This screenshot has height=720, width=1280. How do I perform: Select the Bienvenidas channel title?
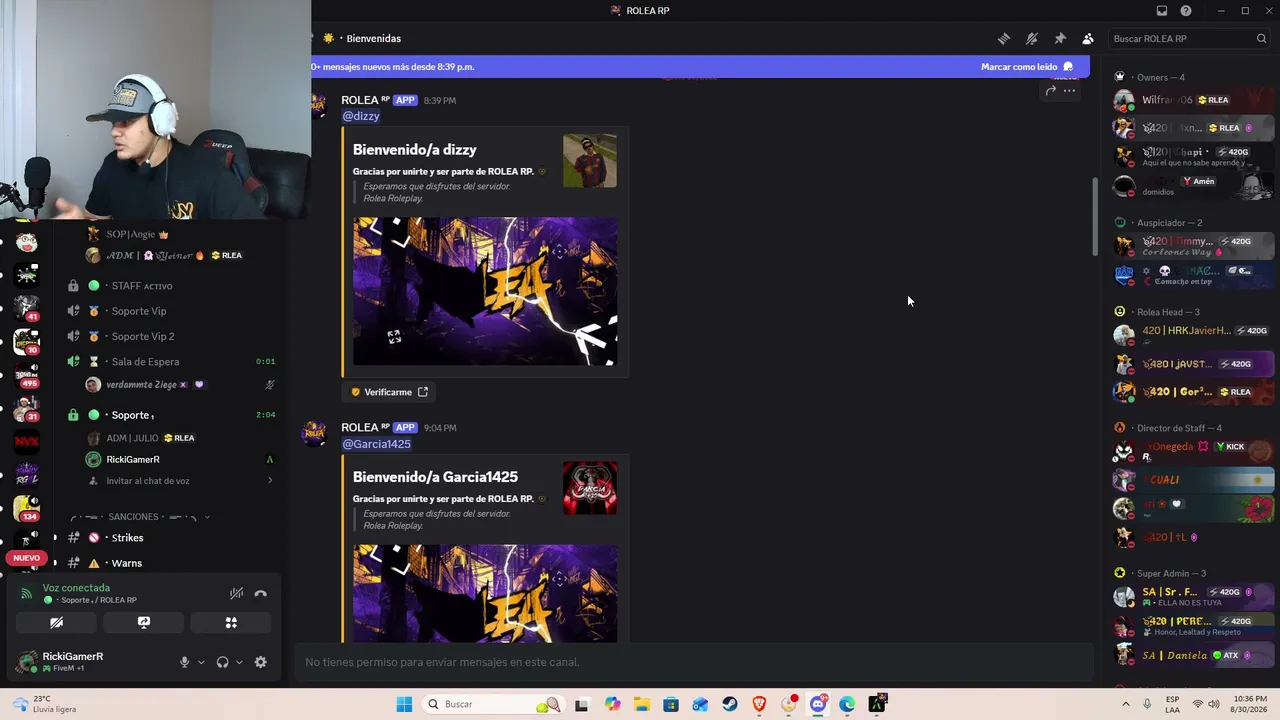[374, 39]
